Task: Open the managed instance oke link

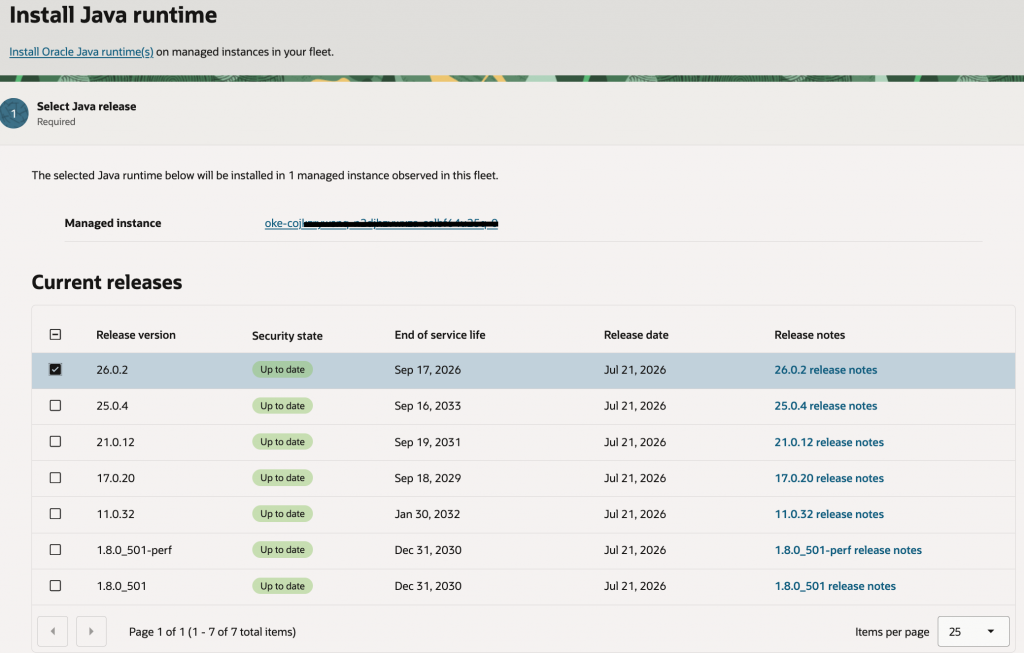Action: 381,223
